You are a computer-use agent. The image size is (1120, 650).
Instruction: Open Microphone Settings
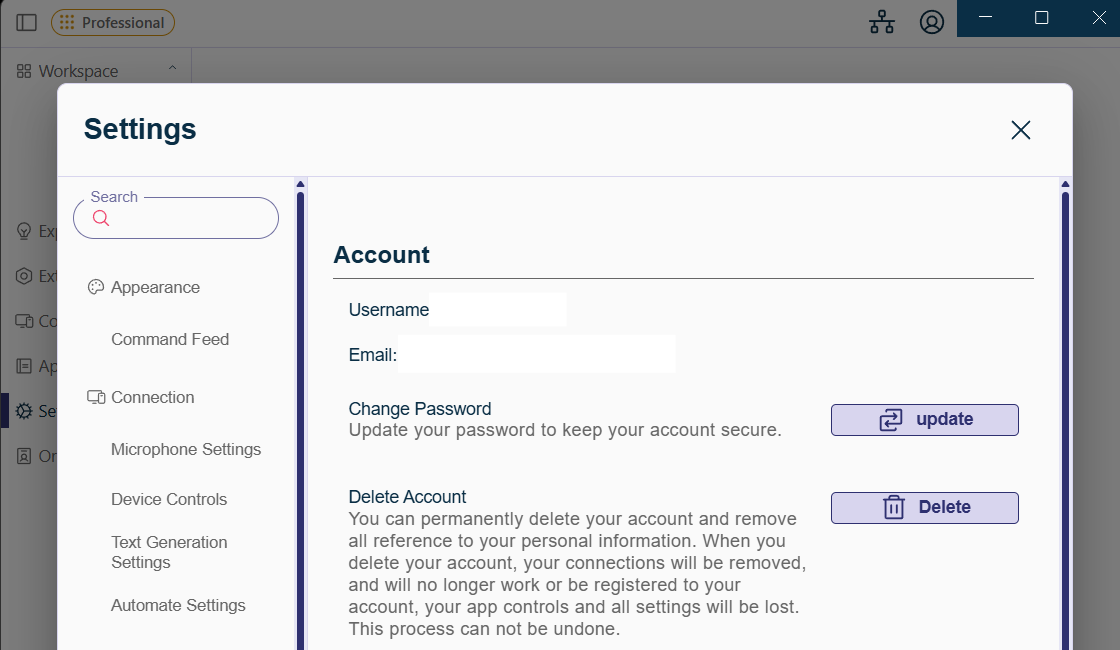186,449
